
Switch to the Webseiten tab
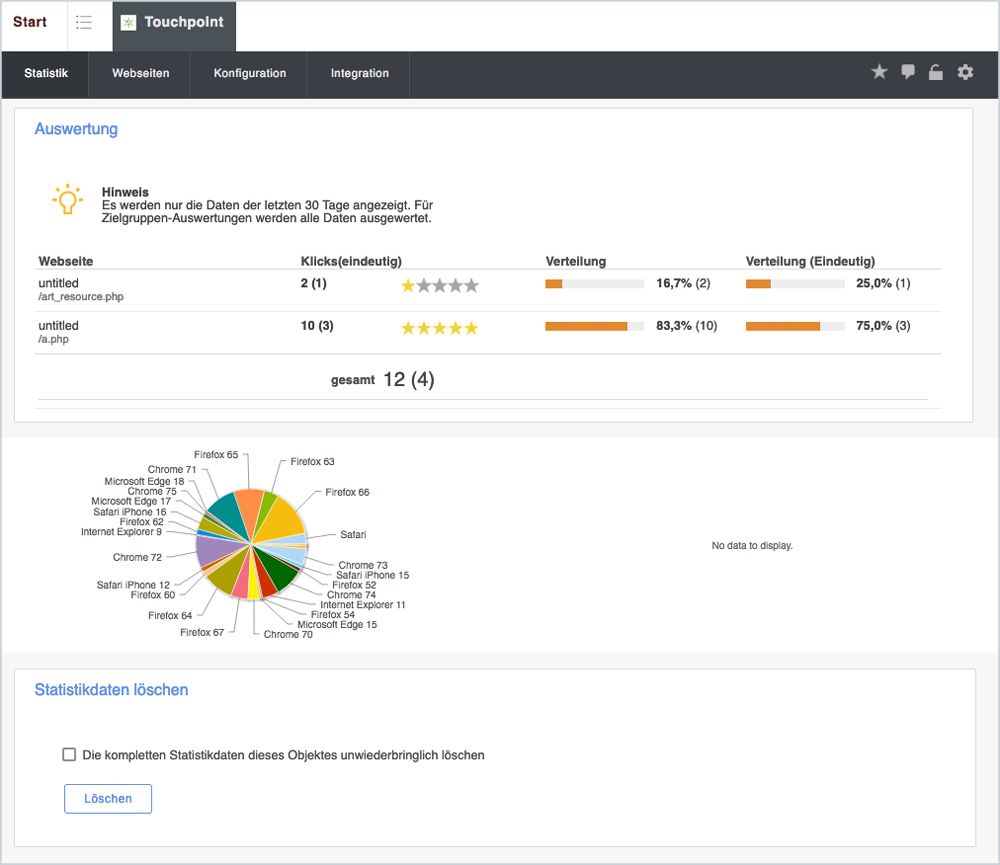tap(140, 73)
